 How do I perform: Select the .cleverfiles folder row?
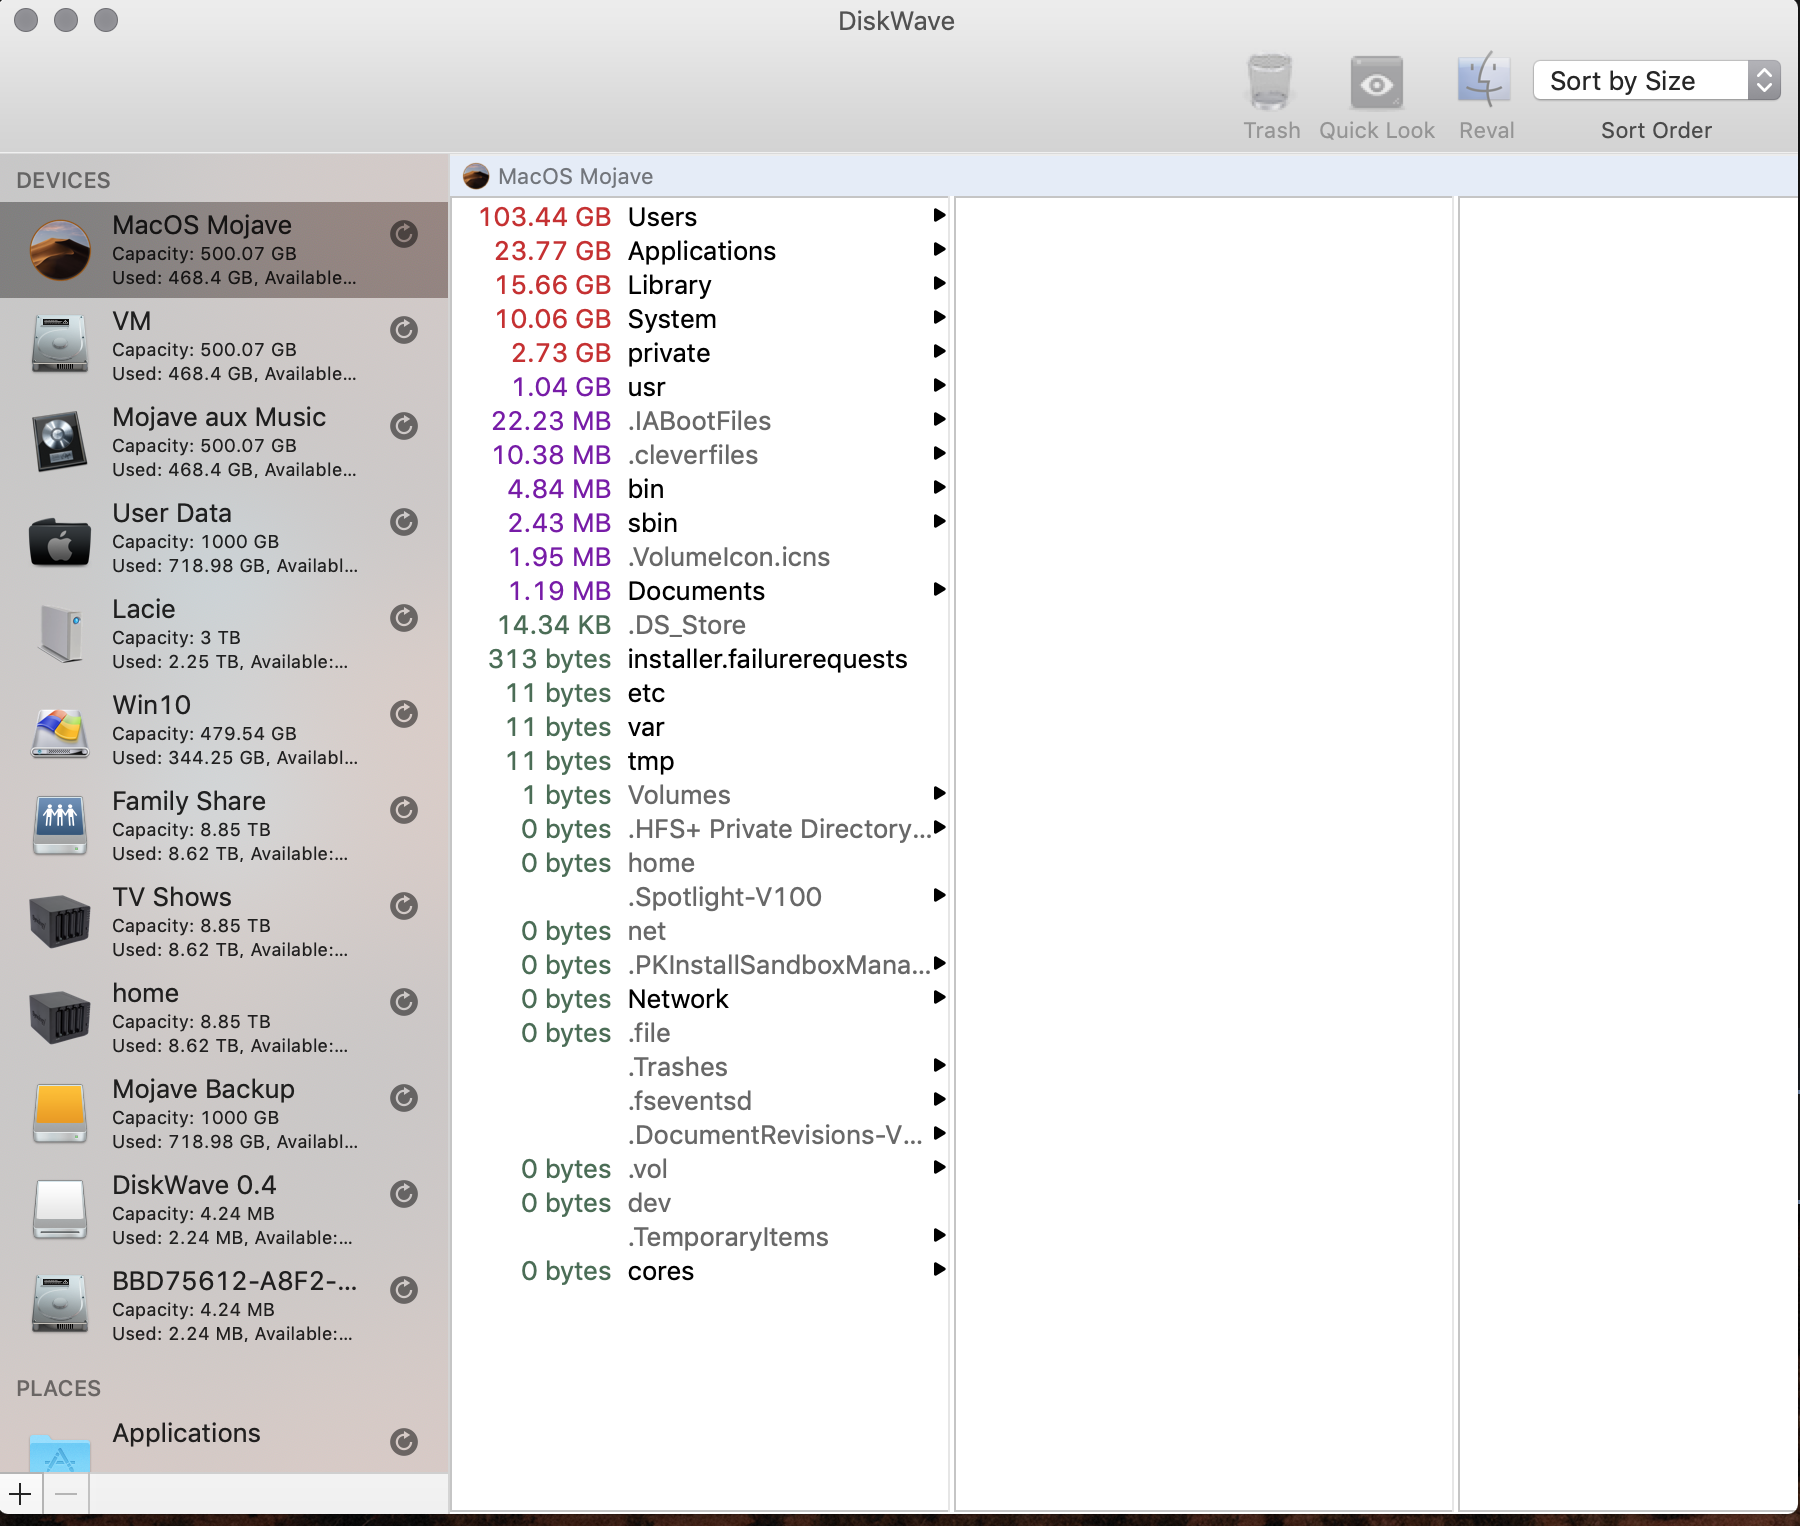pyautogui.click(x=700, y=455)
